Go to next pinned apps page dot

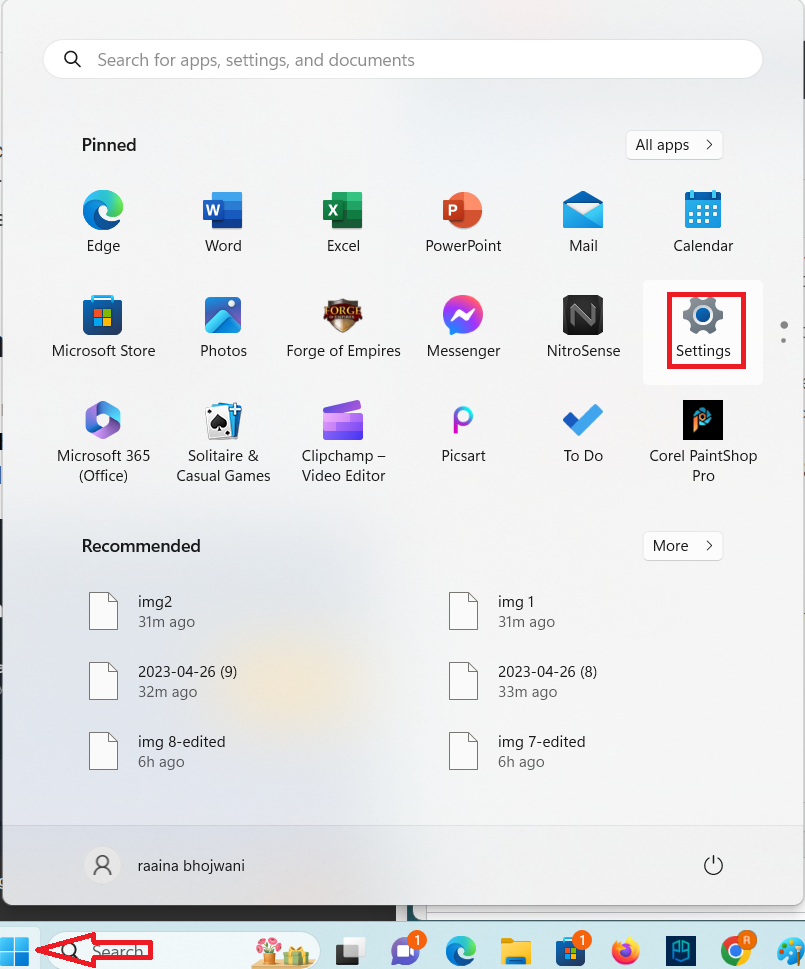tap(784, 340)
